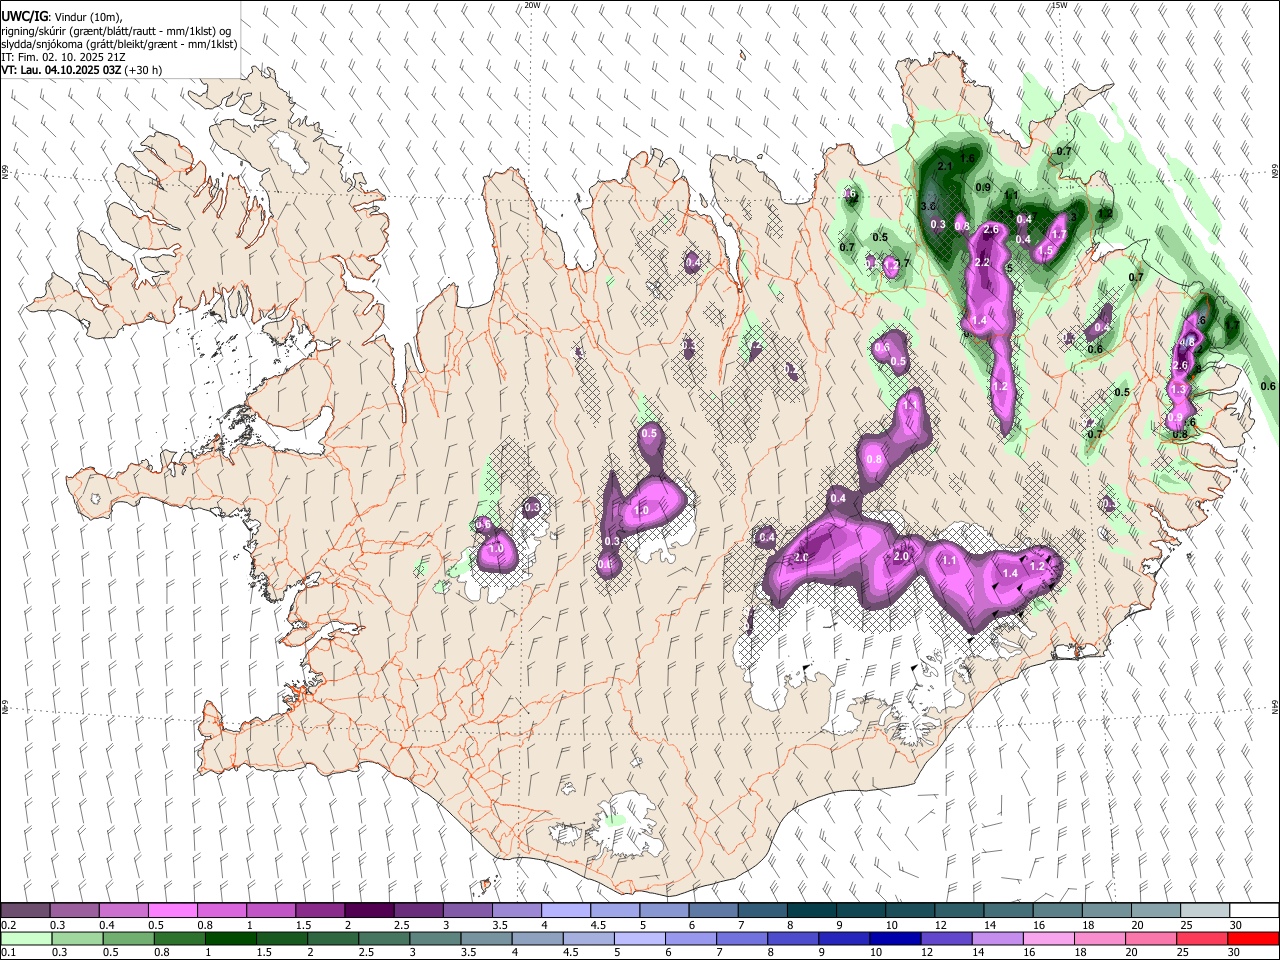The height and width of the screenshot is (960, 1280).
Task: Click the snow legend swatch starting at 0.2
Action: click(25, 911)
